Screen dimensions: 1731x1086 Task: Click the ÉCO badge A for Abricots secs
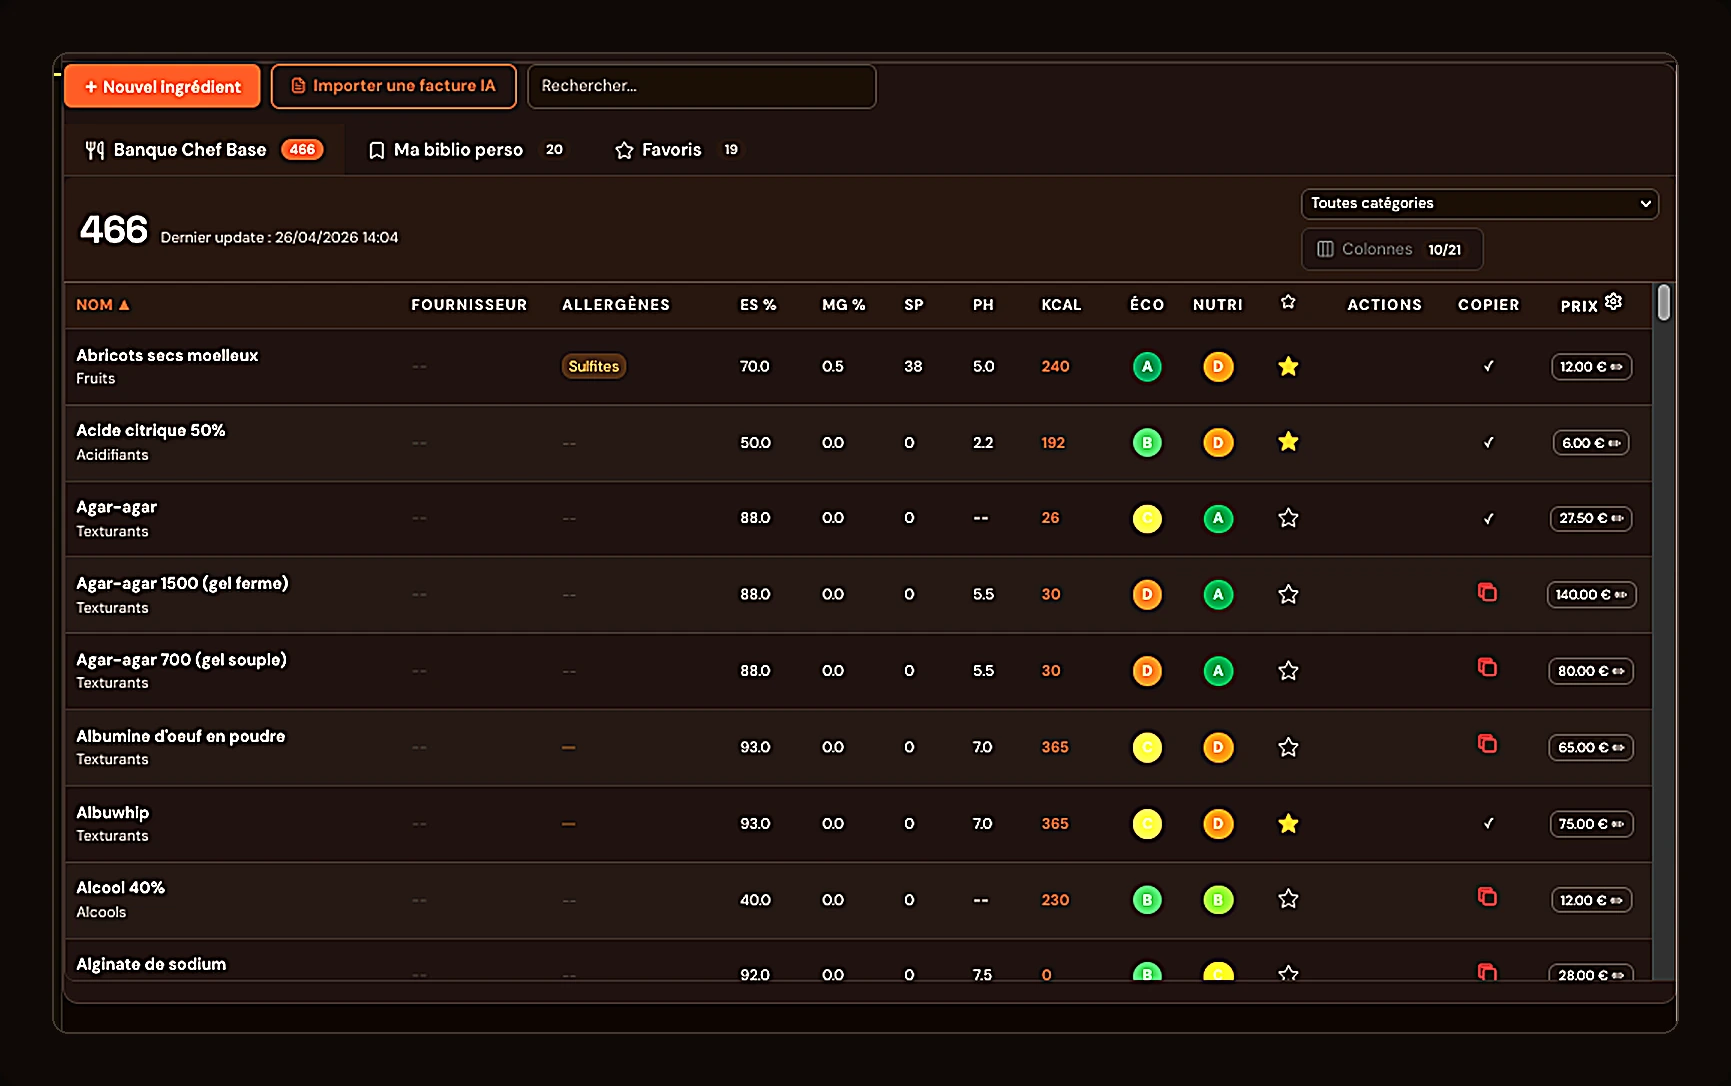pos(1147,367)
